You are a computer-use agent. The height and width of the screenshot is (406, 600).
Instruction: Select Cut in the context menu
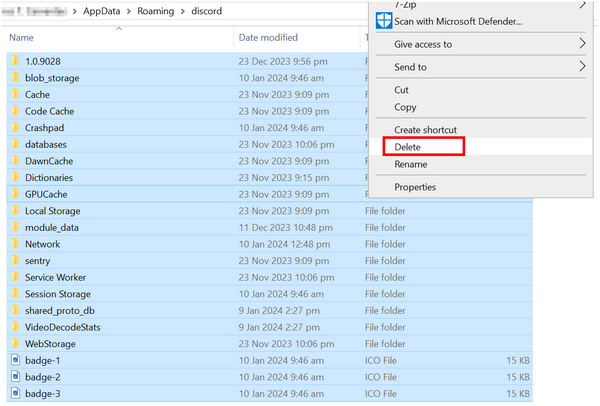coord(402,90)
